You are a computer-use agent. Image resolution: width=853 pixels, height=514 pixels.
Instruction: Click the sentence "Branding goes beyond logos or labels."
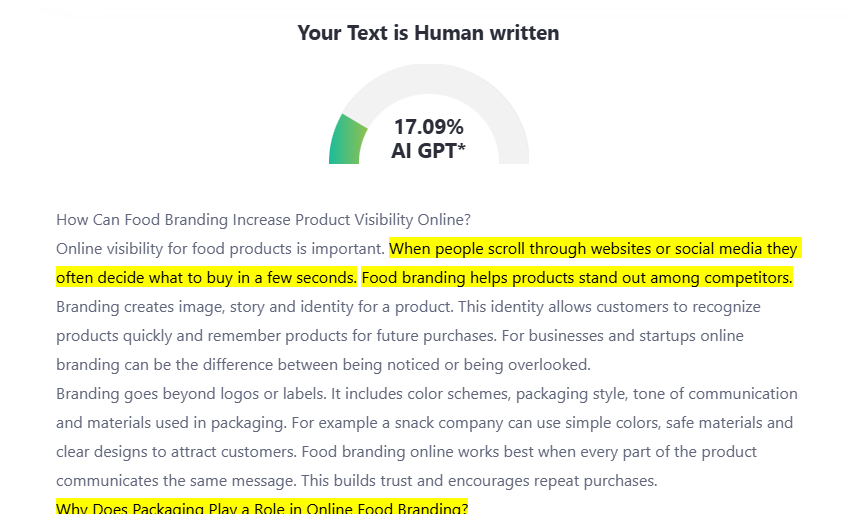[x=188, y=393]
